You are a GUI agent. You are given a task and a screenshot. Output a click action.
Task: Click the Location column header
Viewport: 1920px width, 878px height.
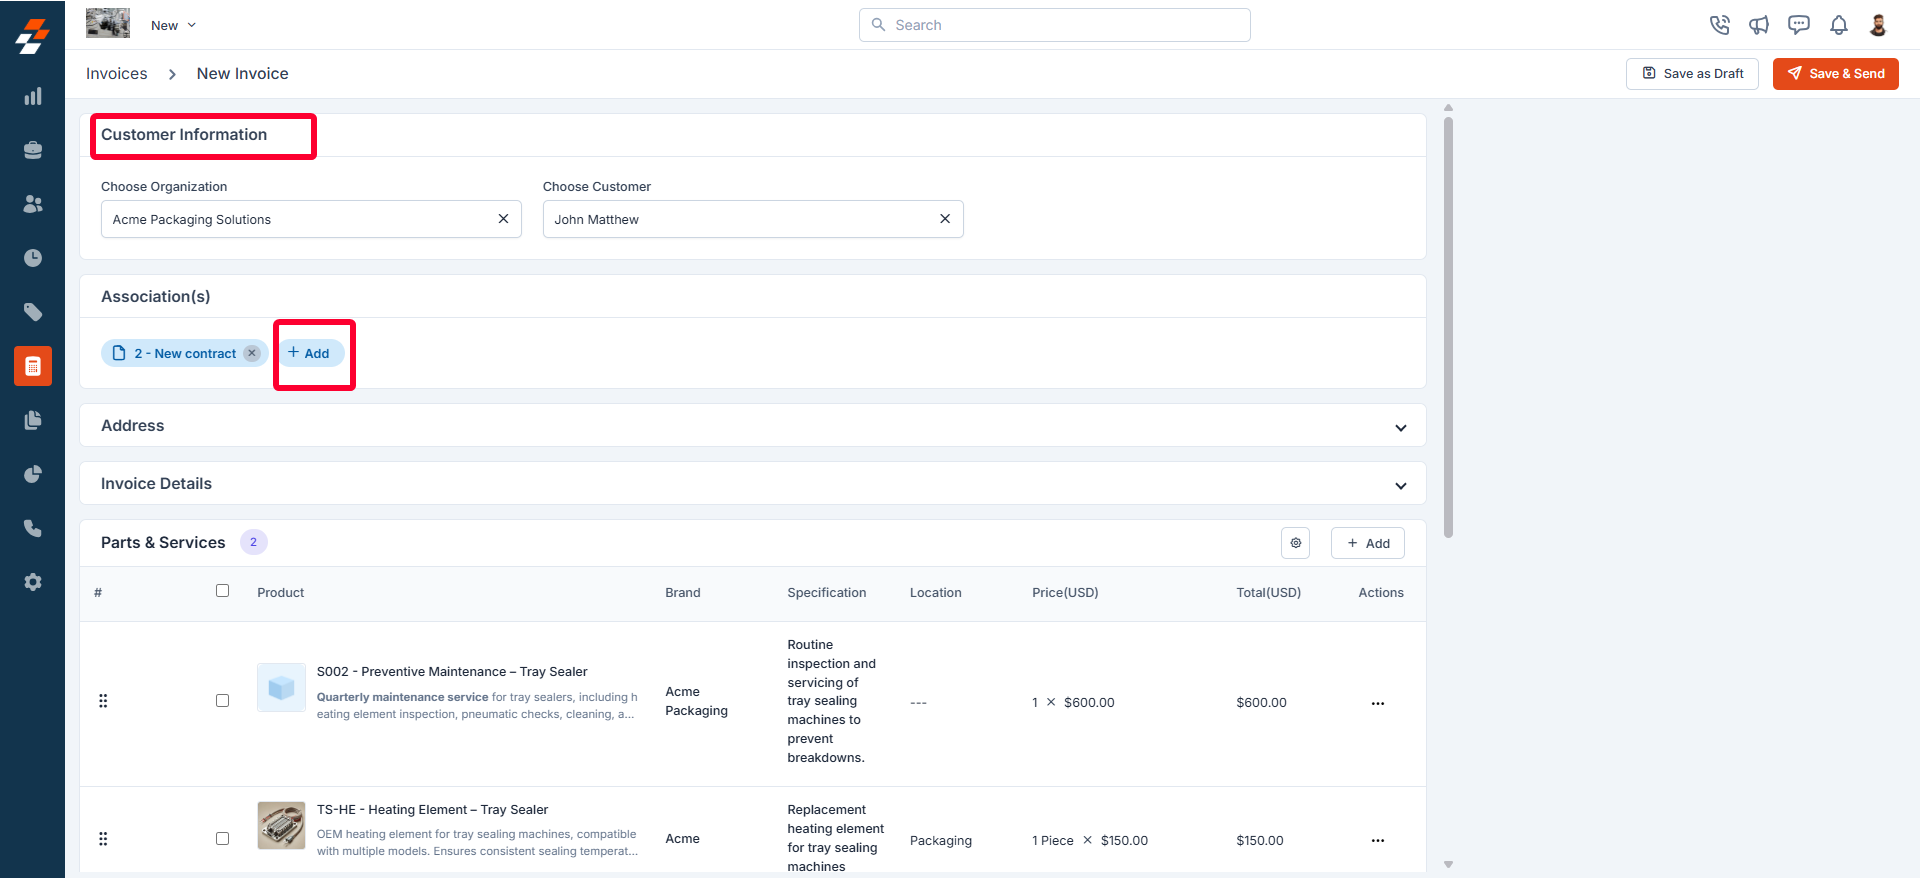tap(936, 593)
